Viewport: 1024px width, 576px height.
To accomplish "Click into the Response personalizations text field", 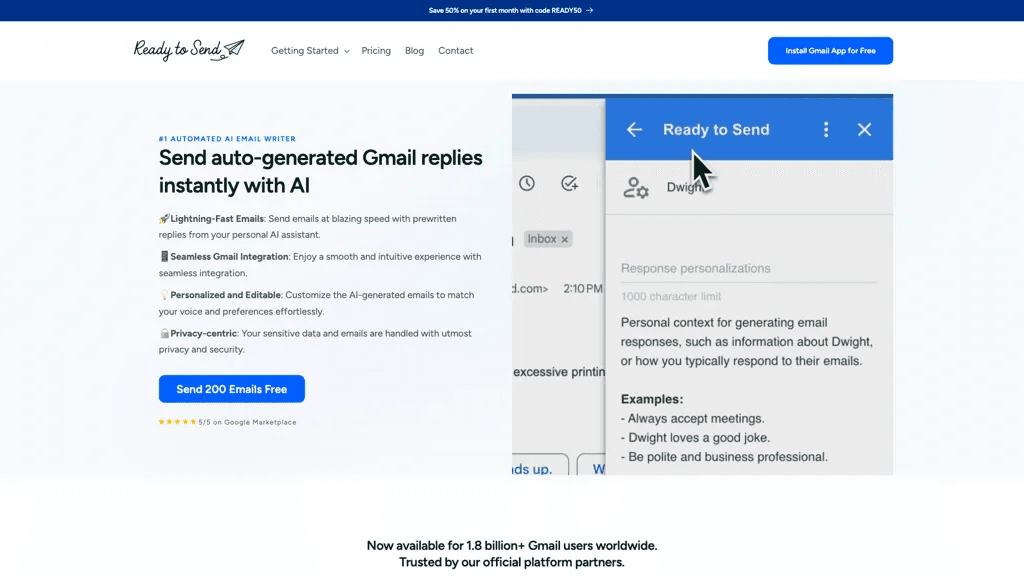I will tap(748, 268).
